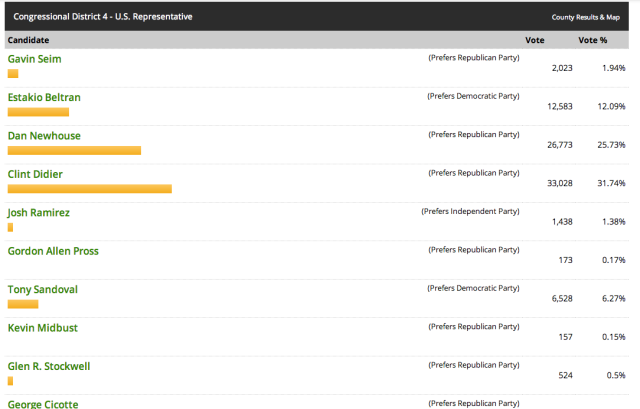640x409 pixels.
Task: Open George Cicotte candidate link
Action: 43,404
